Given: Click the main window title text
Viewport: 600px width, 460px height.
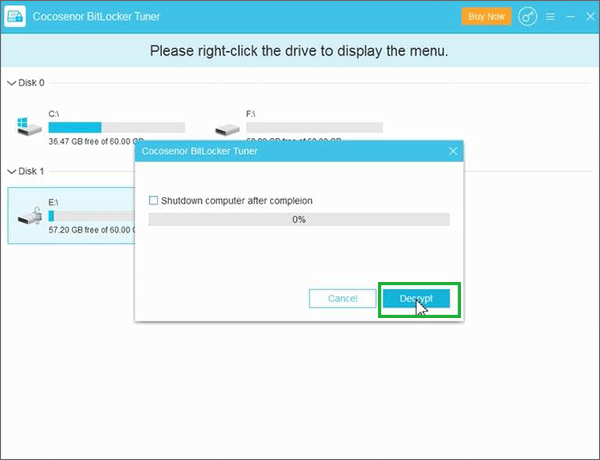Looking at the screenshot, I should pyautogui.click(x=96, y=16).
